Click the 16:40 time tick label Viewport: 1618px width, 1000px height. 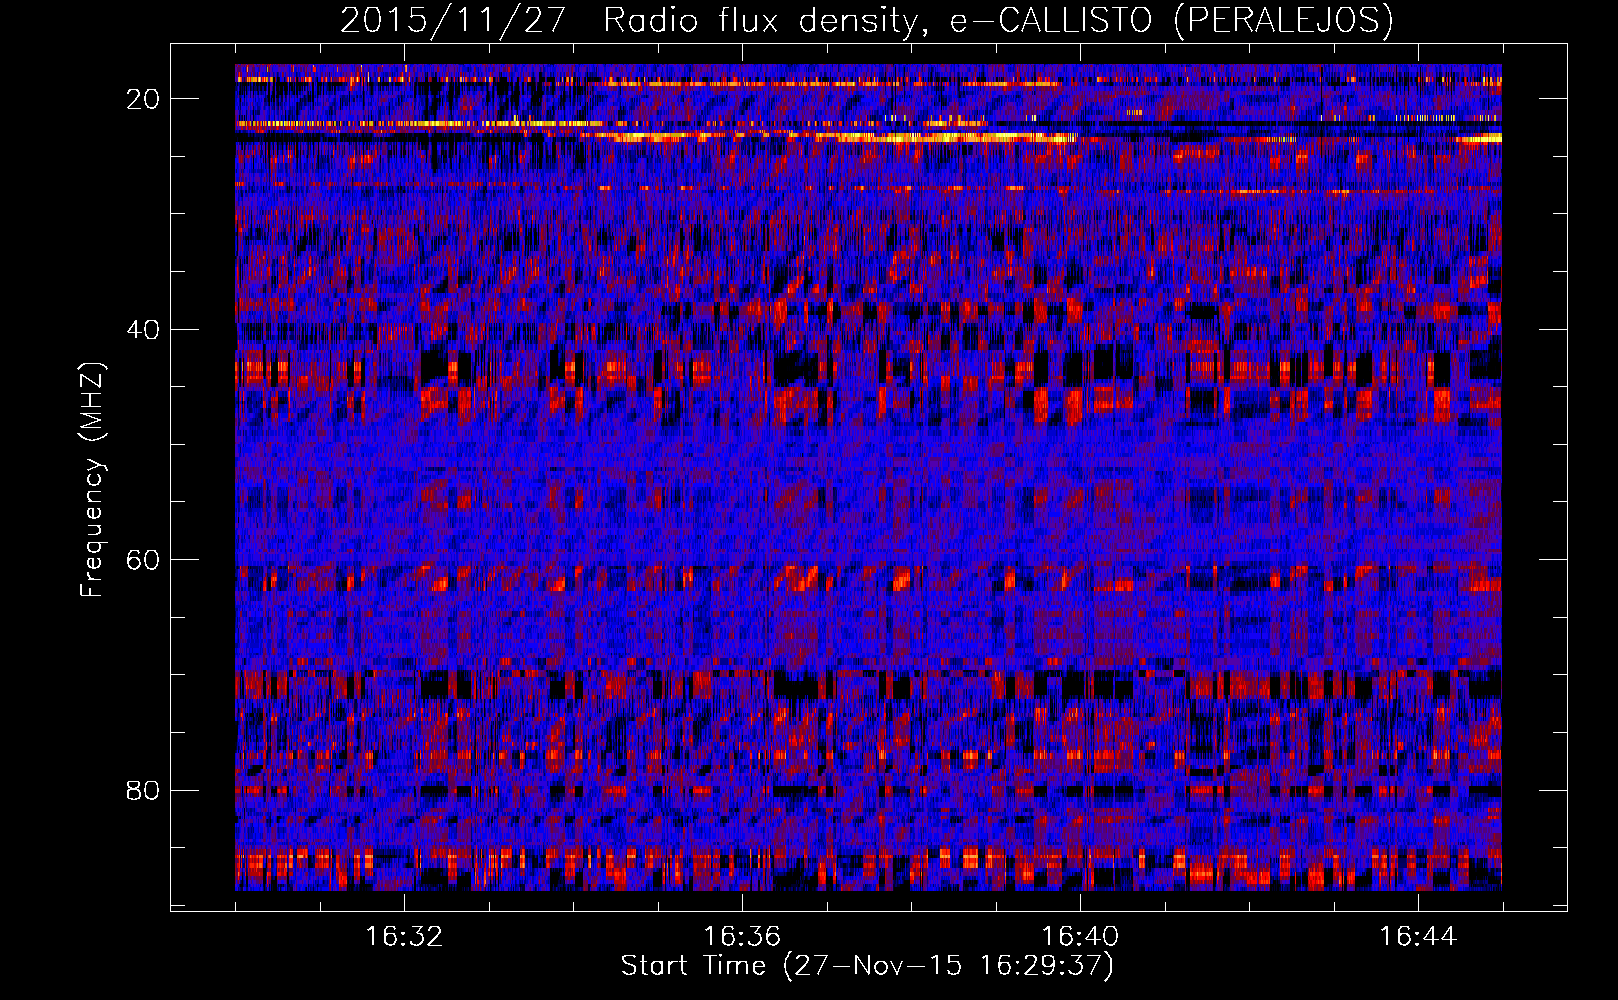coord(1080,937)
